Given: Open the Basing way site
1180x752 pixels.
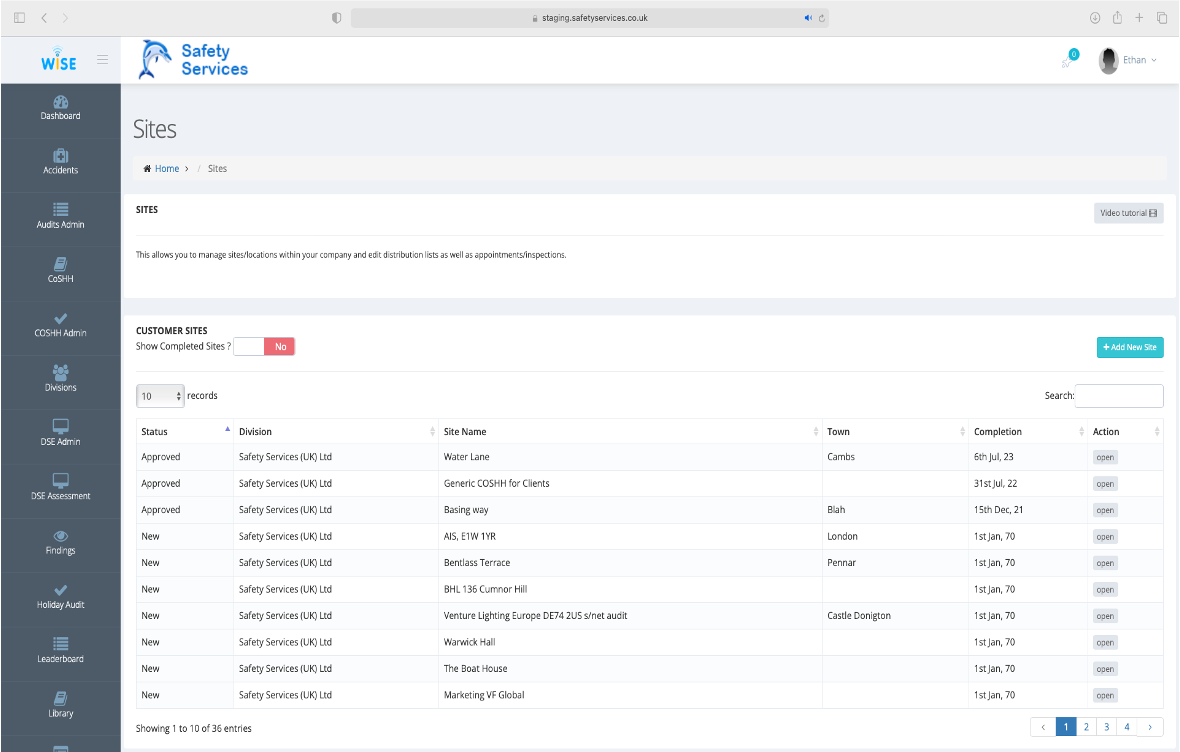Looking at the screenshot, I should point(1105,510).
